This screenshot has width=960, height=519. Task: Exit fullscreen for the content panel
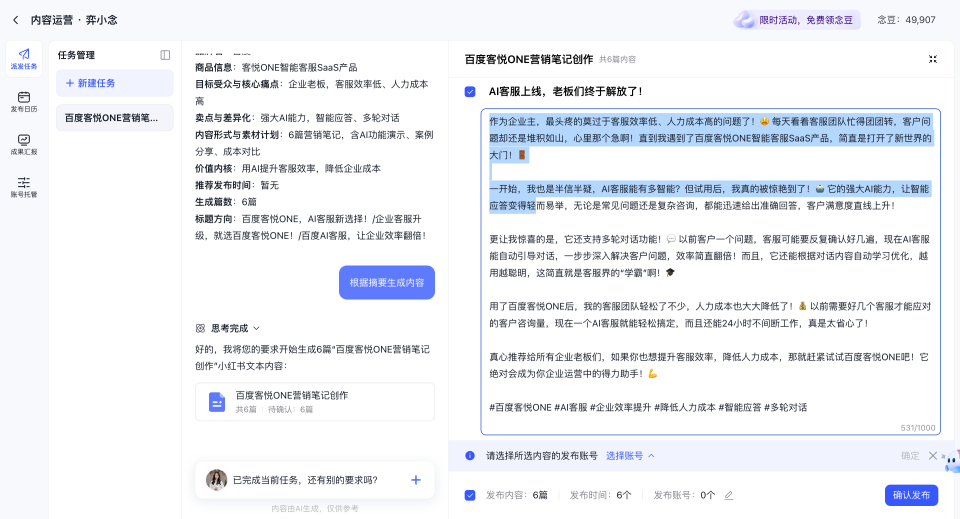point(932,59)
